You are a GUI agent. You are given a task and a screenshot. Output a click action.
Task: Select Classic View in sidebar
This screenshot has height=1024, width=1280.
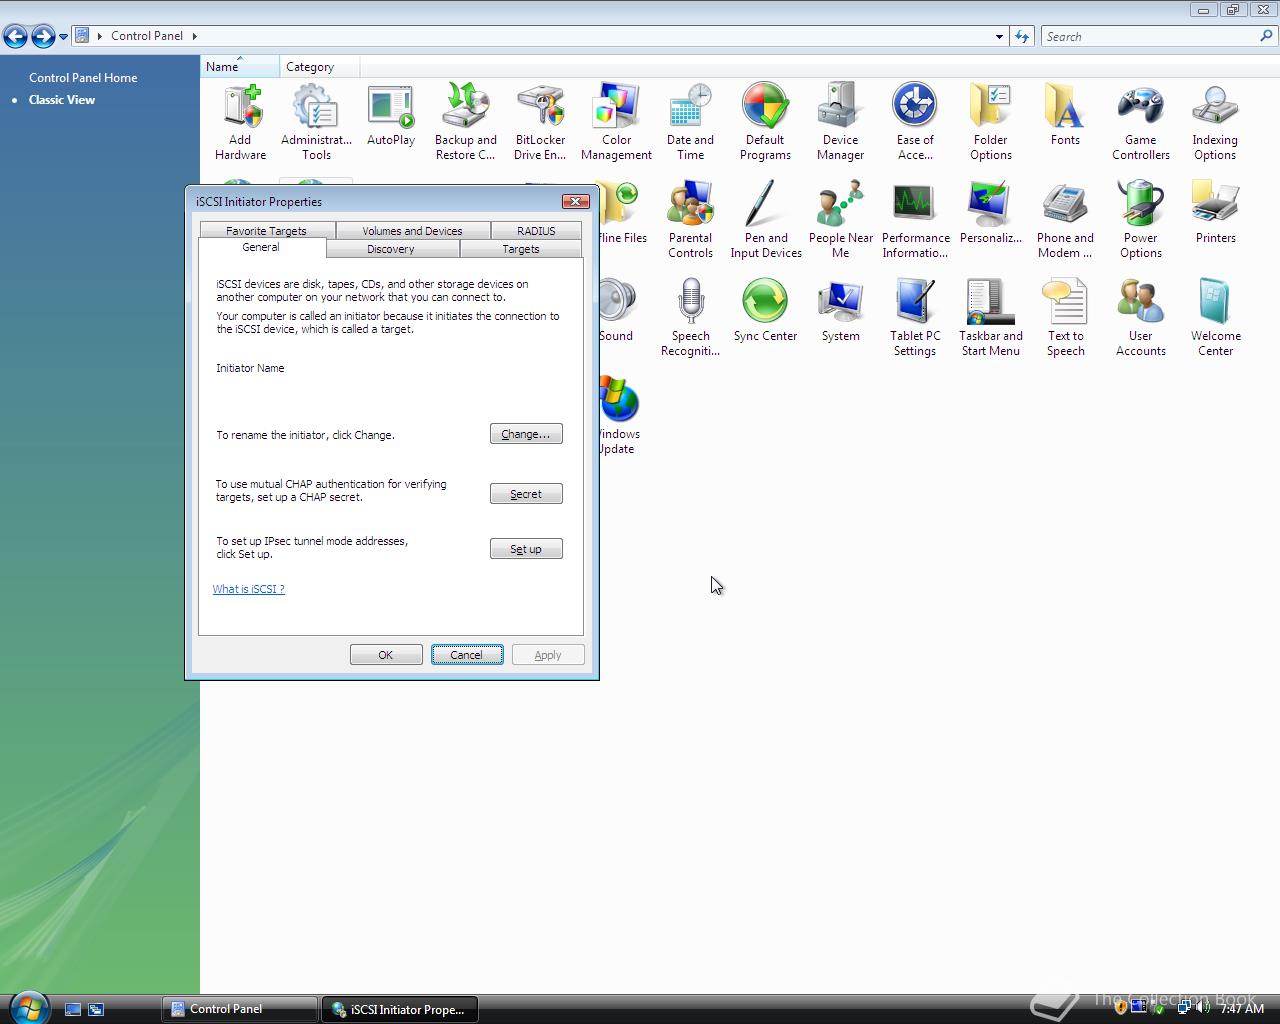click(62, 100)
